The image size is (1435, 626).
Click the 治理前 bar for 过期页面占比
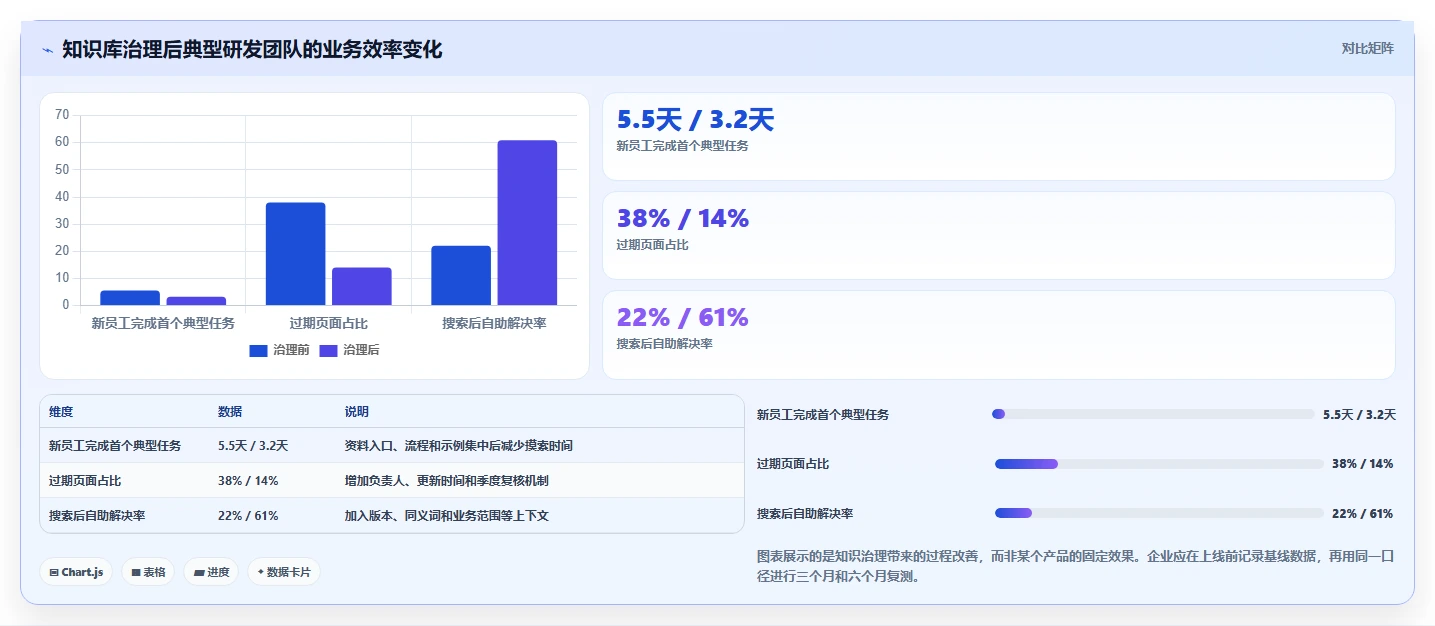295,254
